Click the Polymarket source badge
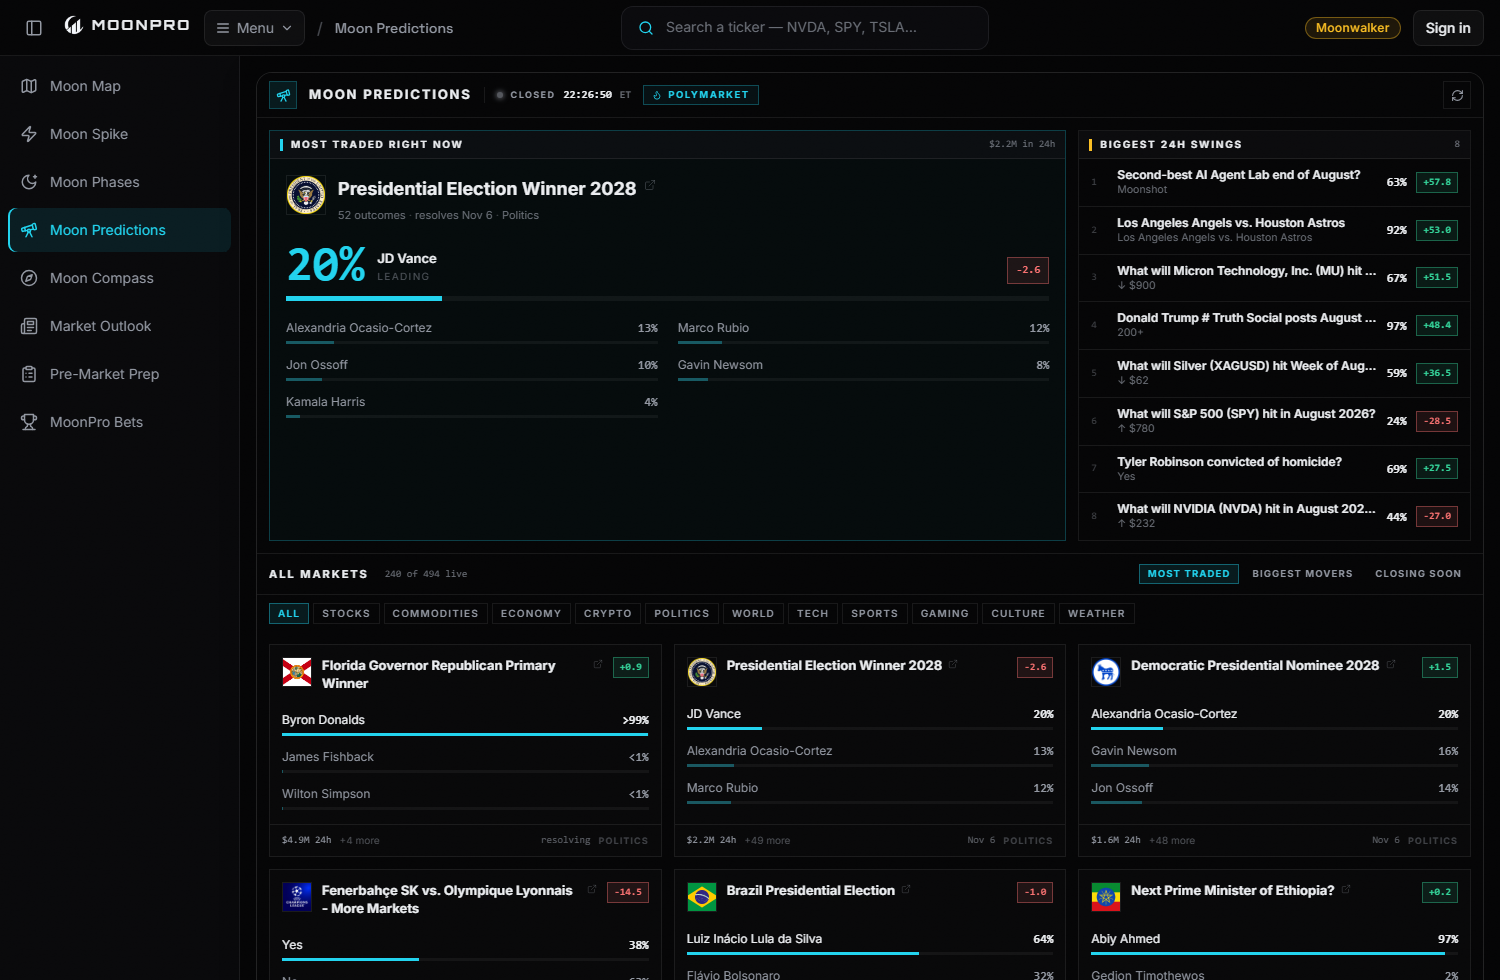The image size is (1500, 980). [700, 95]
